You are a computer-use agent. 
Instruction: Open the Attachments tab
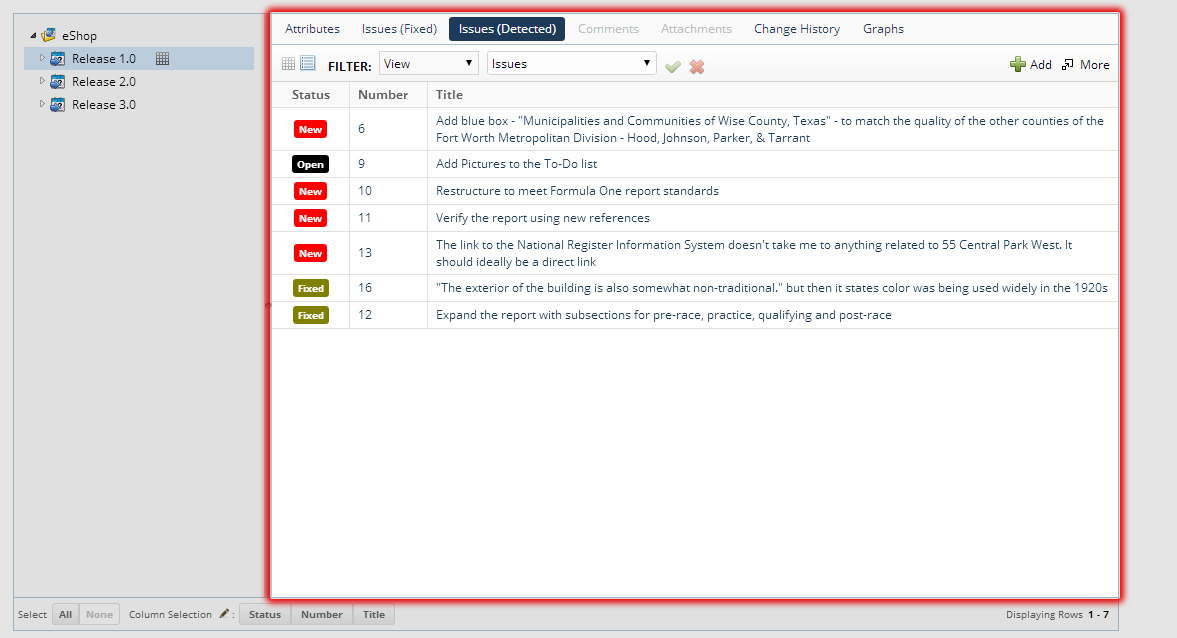[696, 29]
